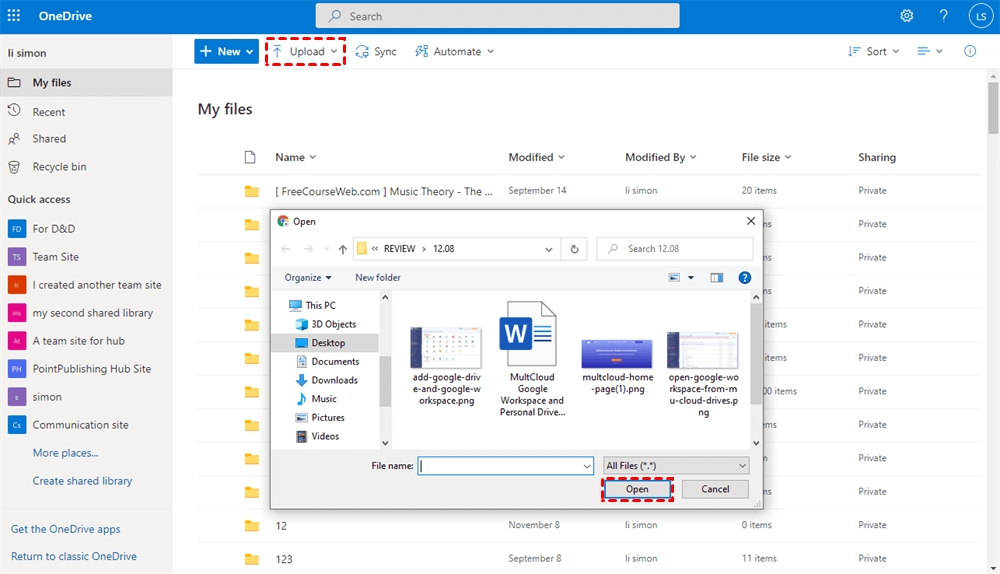The image size is (1000, 574).
Task: Open the information details pane icon
Action: click(x=969, y=51)
